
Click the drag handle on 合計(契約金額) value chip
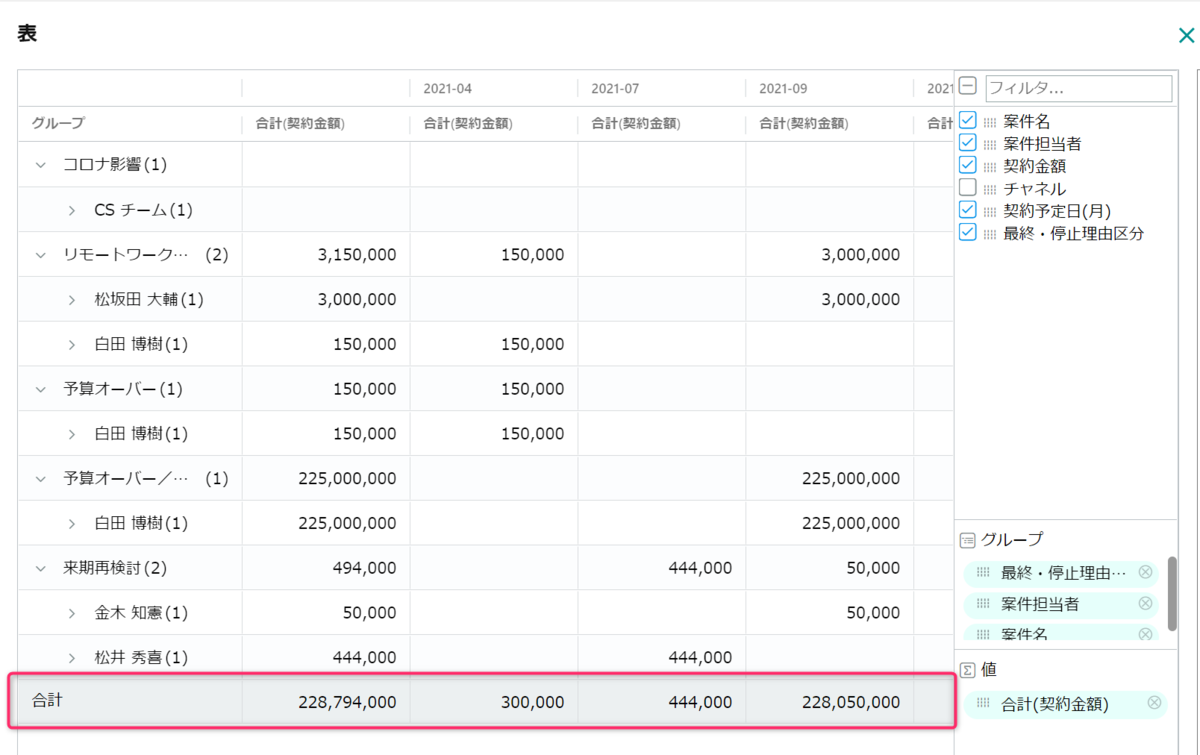(x=983, y=703)
